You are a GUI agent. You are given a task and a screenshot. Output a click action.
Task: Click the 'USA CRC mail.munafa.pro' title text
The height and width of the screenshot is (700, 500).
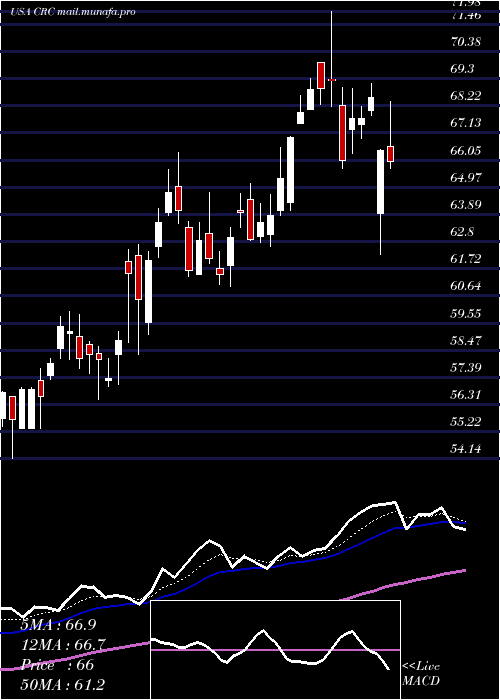click(73, 12)
